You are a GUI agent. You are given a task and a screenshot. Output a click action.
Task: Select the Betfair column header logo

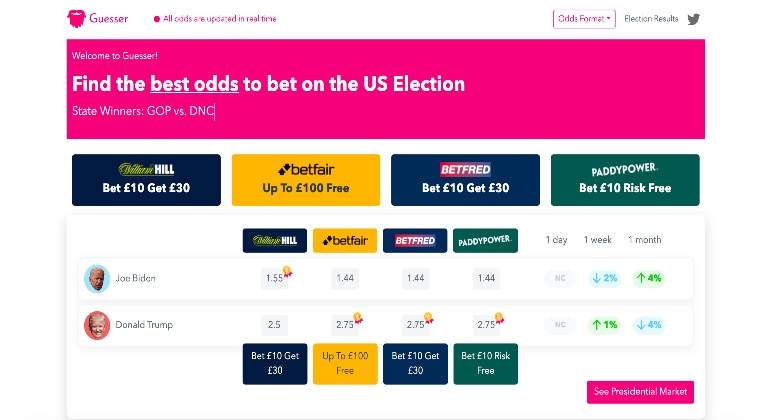[x=345, y=241]
